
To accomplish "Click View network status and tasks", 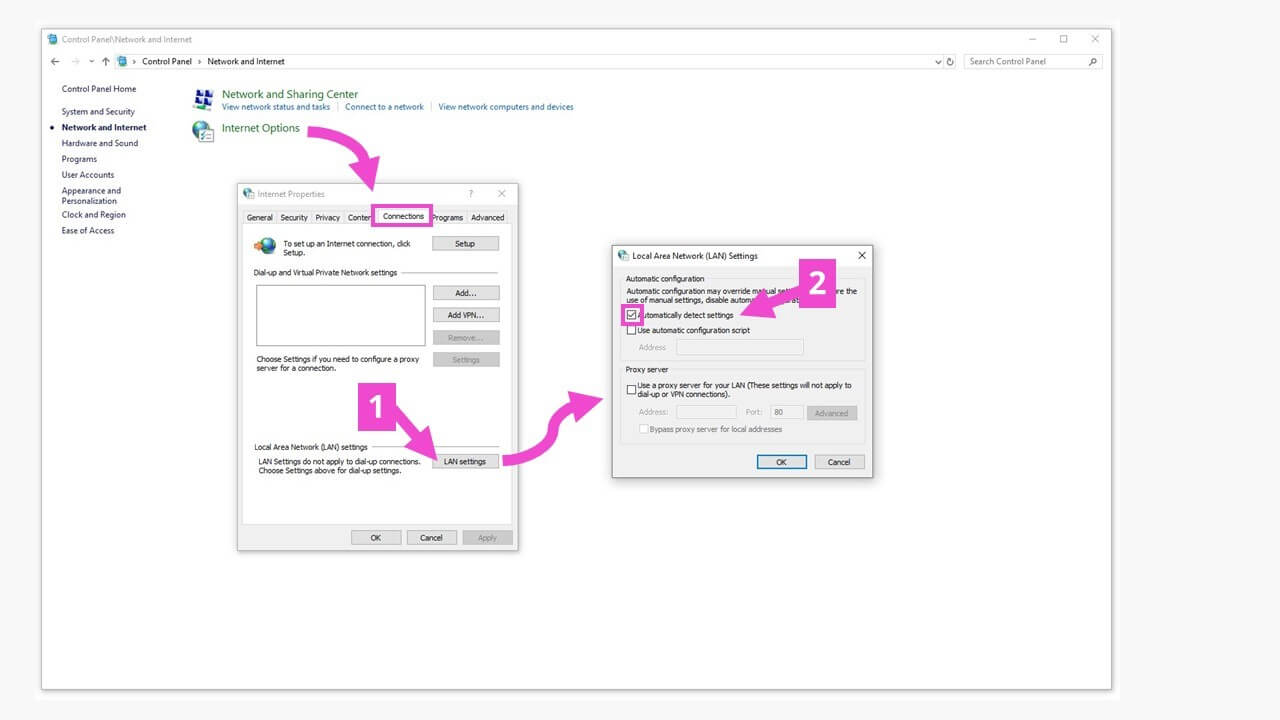I will click(x=276, y=107).
